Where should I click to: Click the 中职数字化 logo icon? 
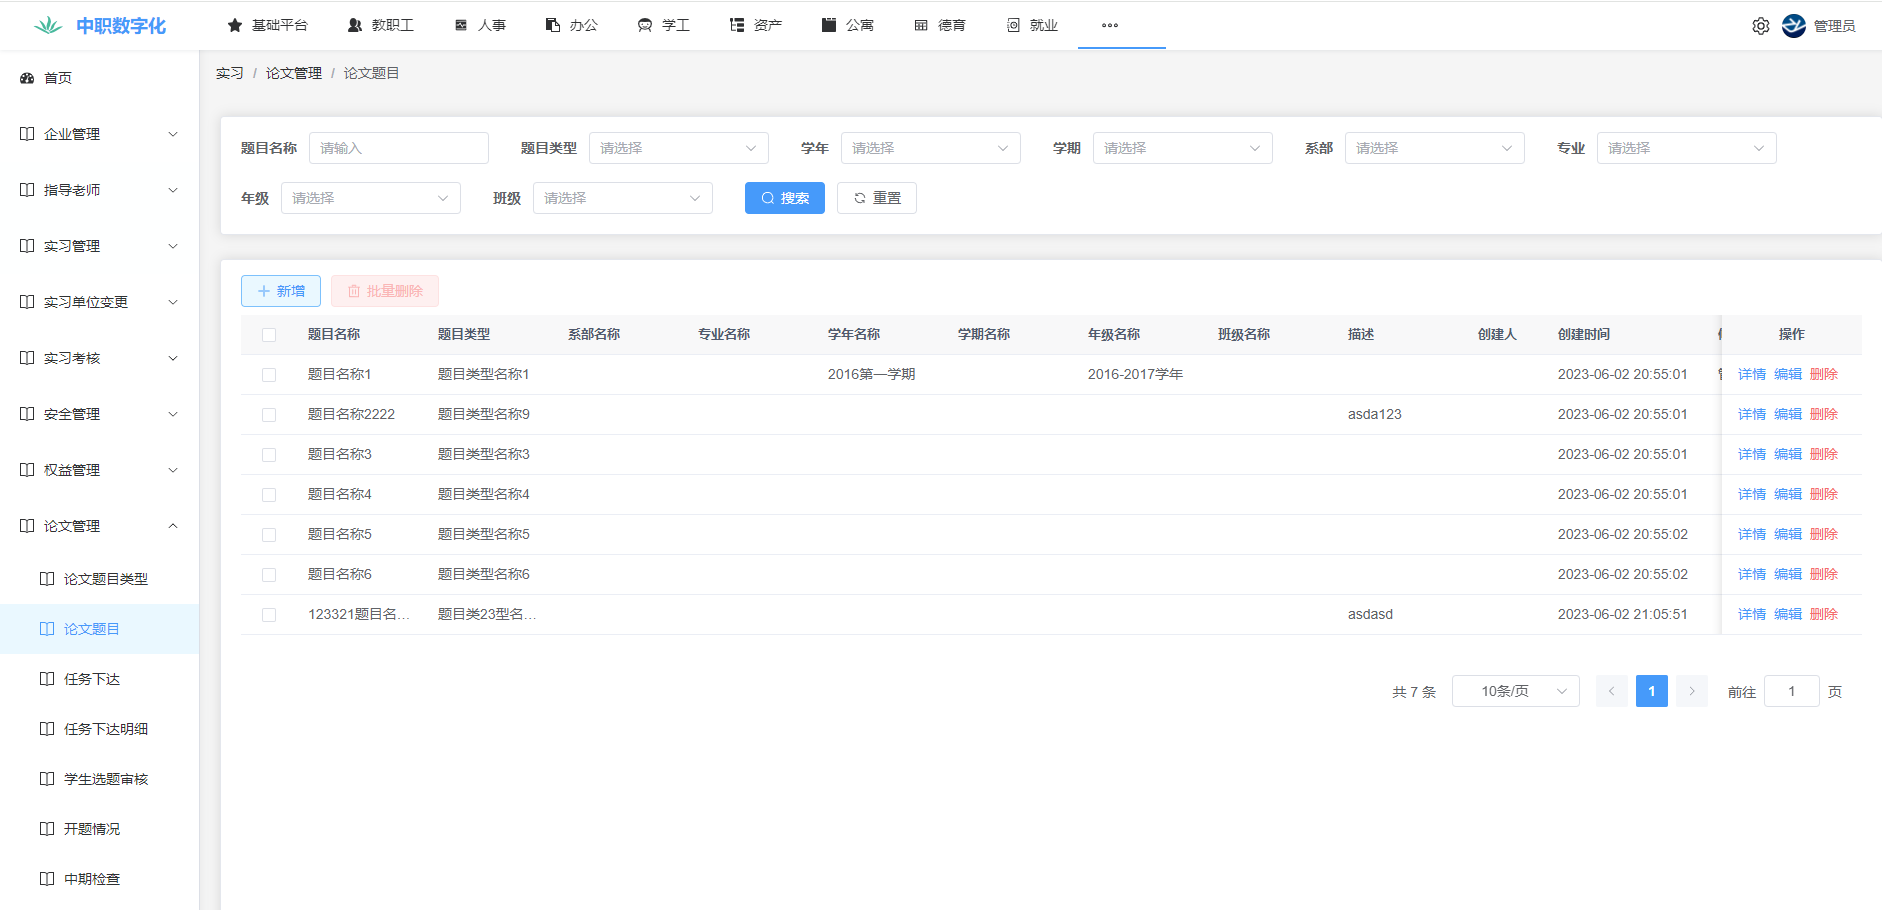pyautogui.click(x=48, y=26)
